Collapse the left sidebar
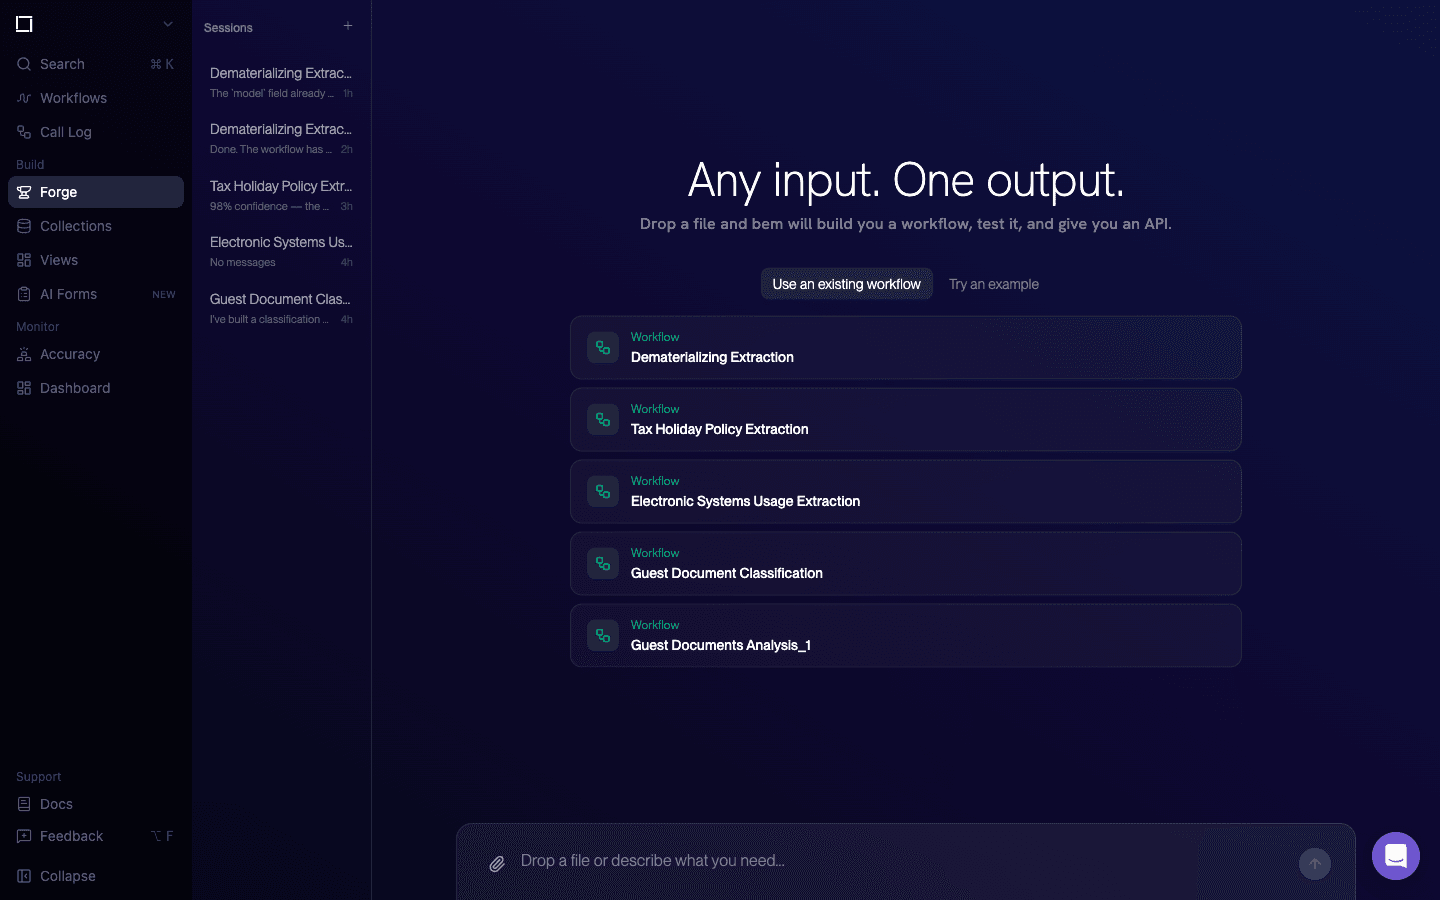 (x=67, y=876)
